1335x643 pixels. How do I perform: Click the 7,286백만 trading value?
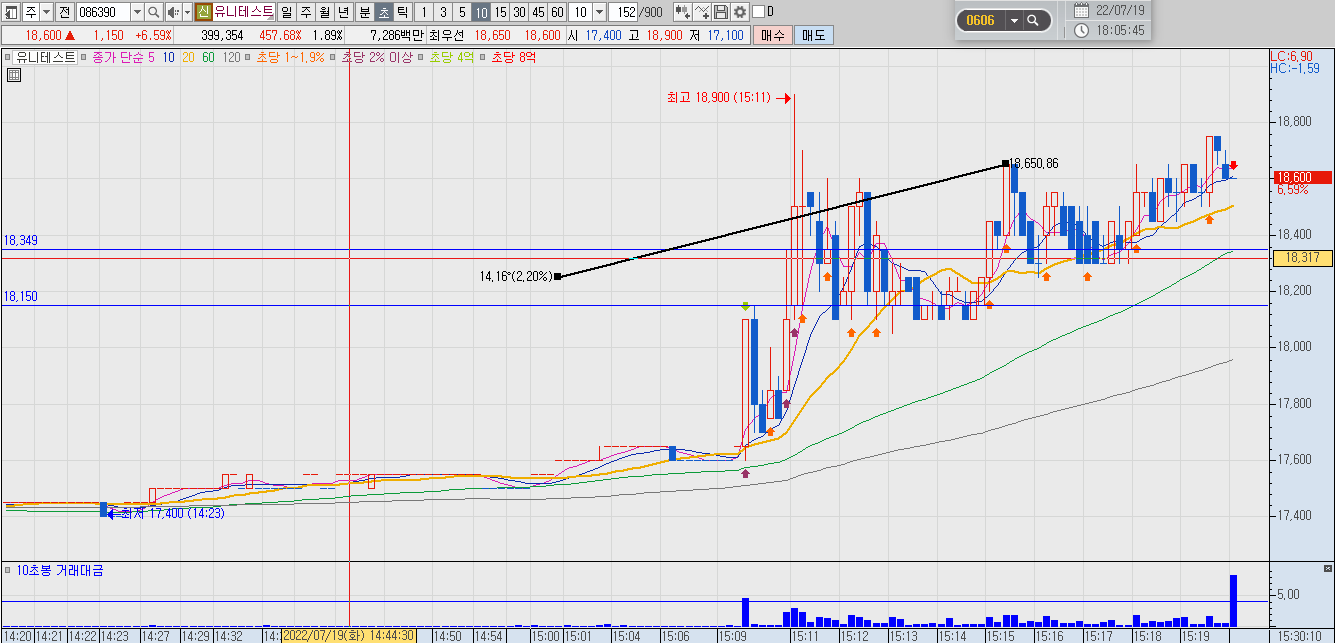(395, 34)
